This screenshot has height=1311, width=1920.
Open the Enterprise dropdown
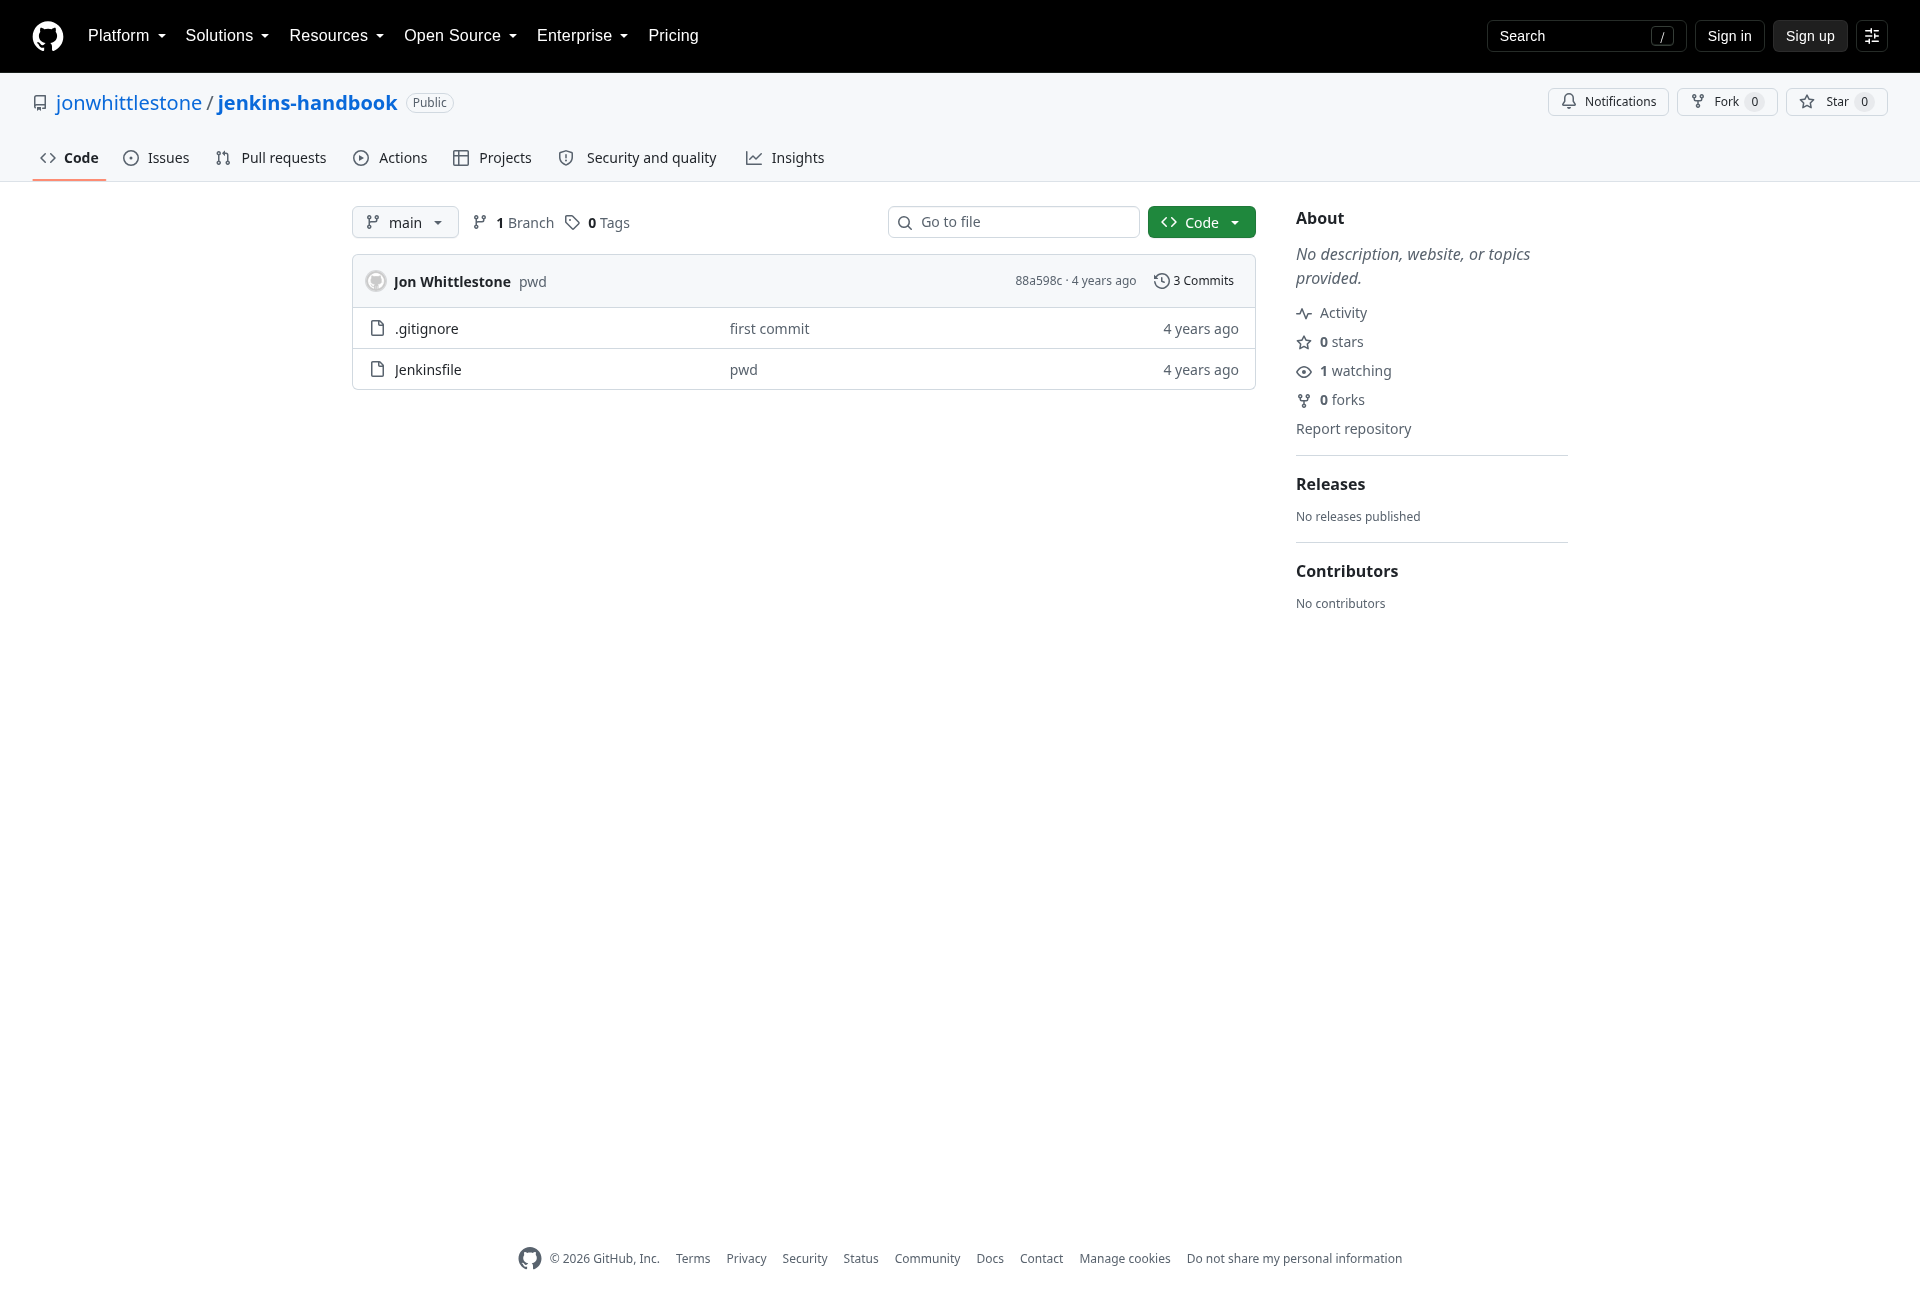(x=582, y=36)
